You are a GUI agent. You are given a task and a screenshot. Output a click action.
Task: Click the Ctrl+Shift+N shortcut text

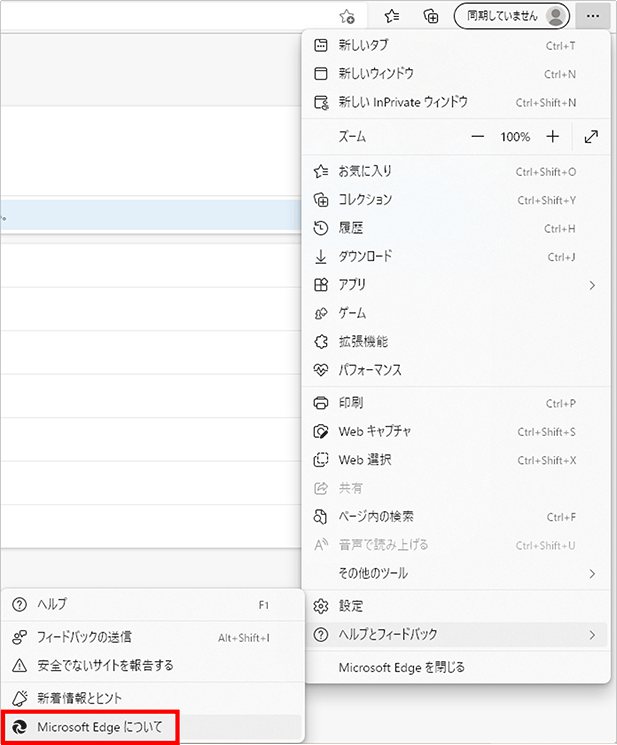[546, 103]
